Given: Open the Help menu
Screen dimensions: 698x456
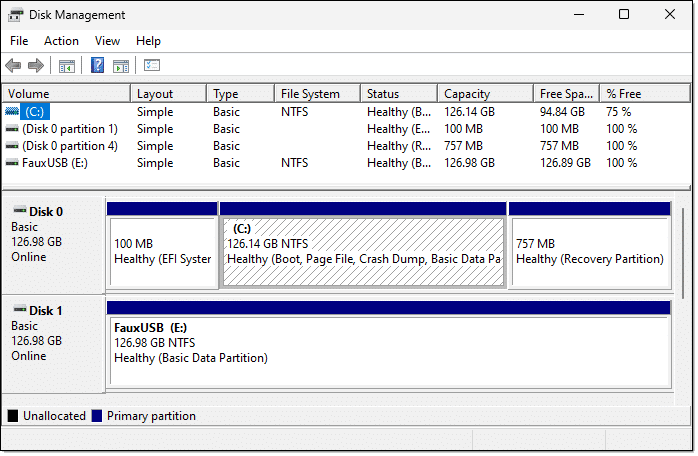Looking at the screenshot, I should [x=148, y=41].
